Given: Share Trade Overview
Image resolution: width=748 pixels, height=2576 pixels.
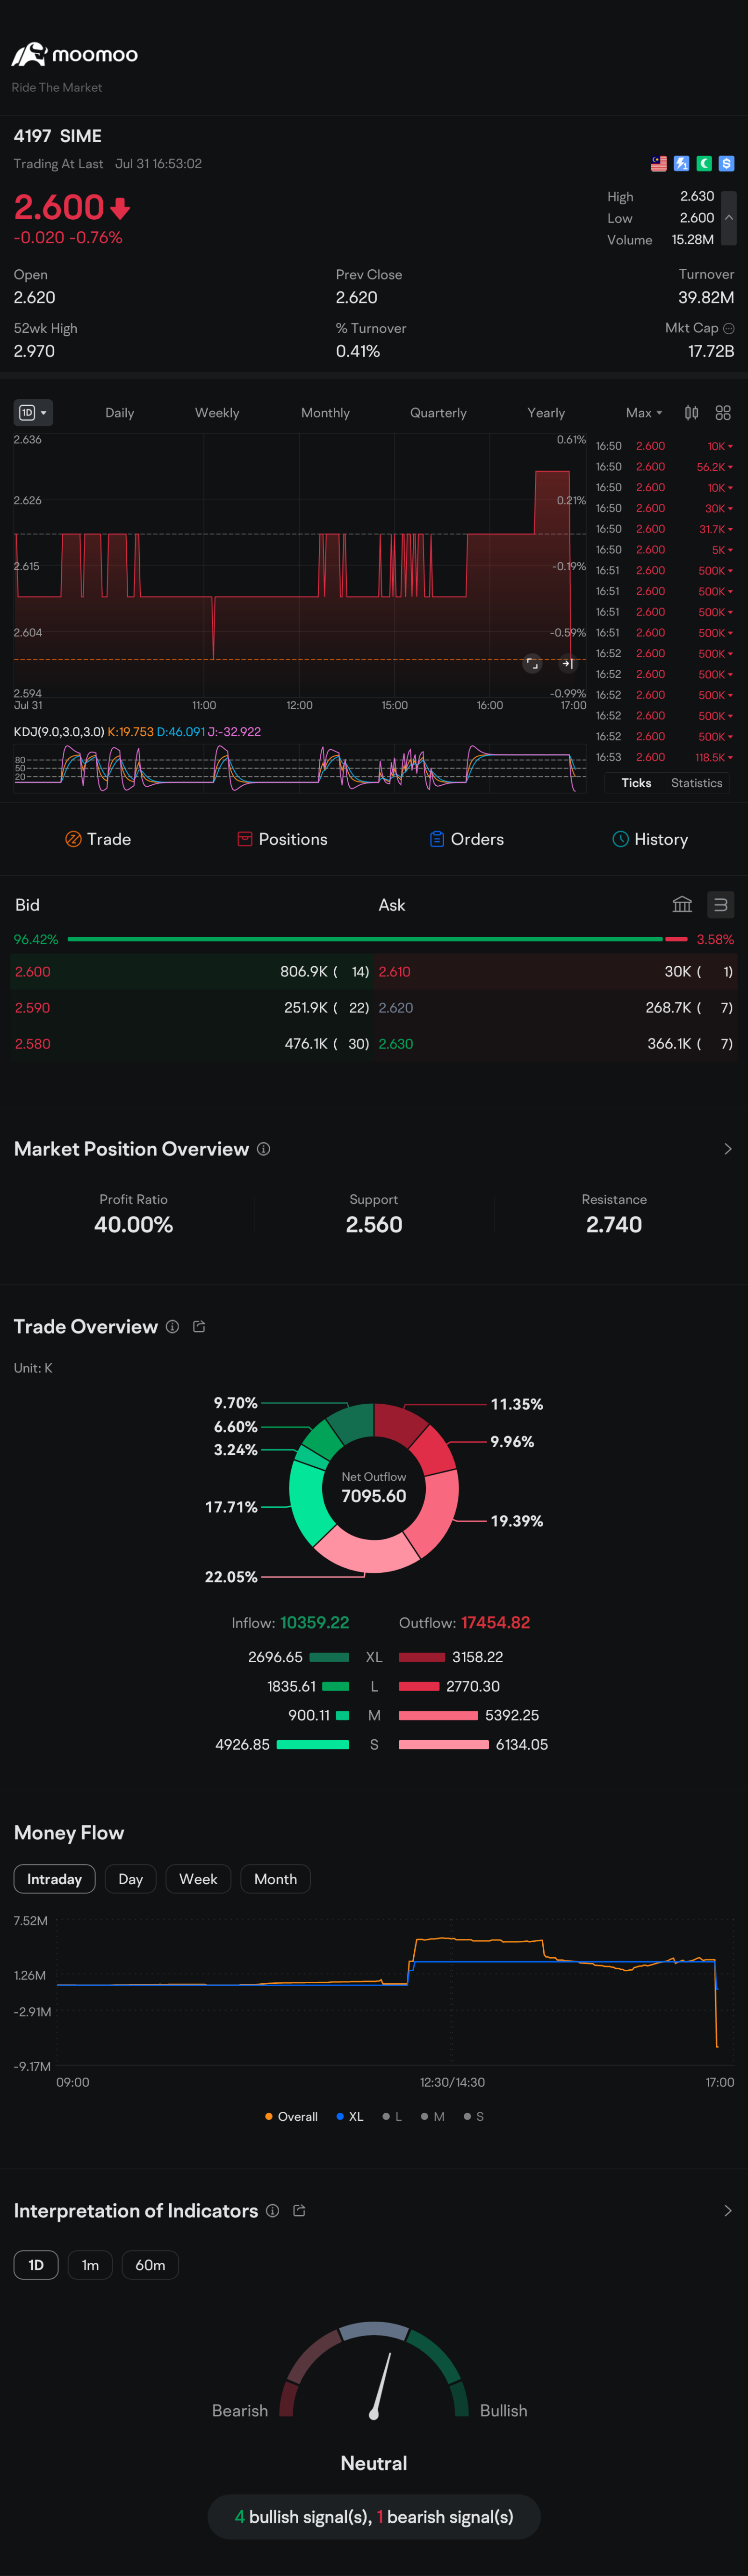Looking at the screenshot, I should tap(199, 1326).
